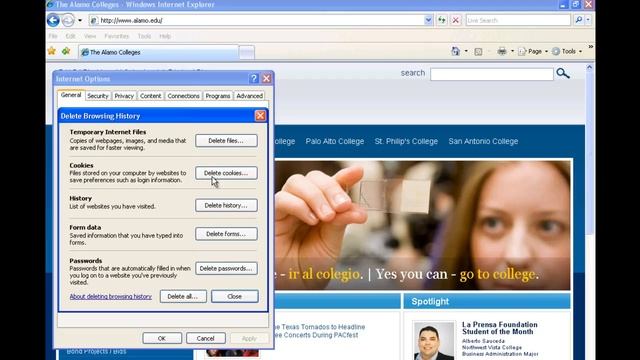Click the Delete cookies button

(x=226, y=173)
